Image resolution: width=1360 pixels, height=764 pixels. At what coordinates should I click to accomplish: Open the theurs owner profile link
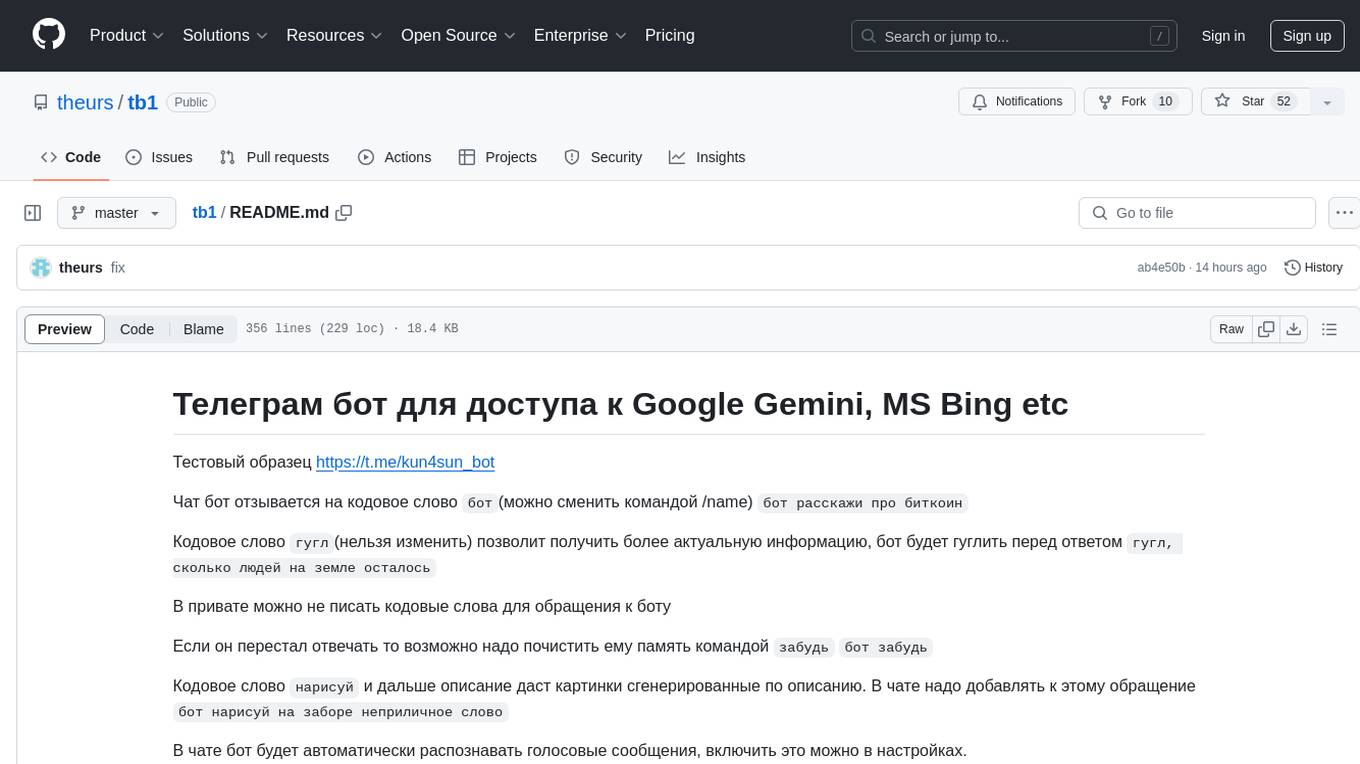[85, 102]
